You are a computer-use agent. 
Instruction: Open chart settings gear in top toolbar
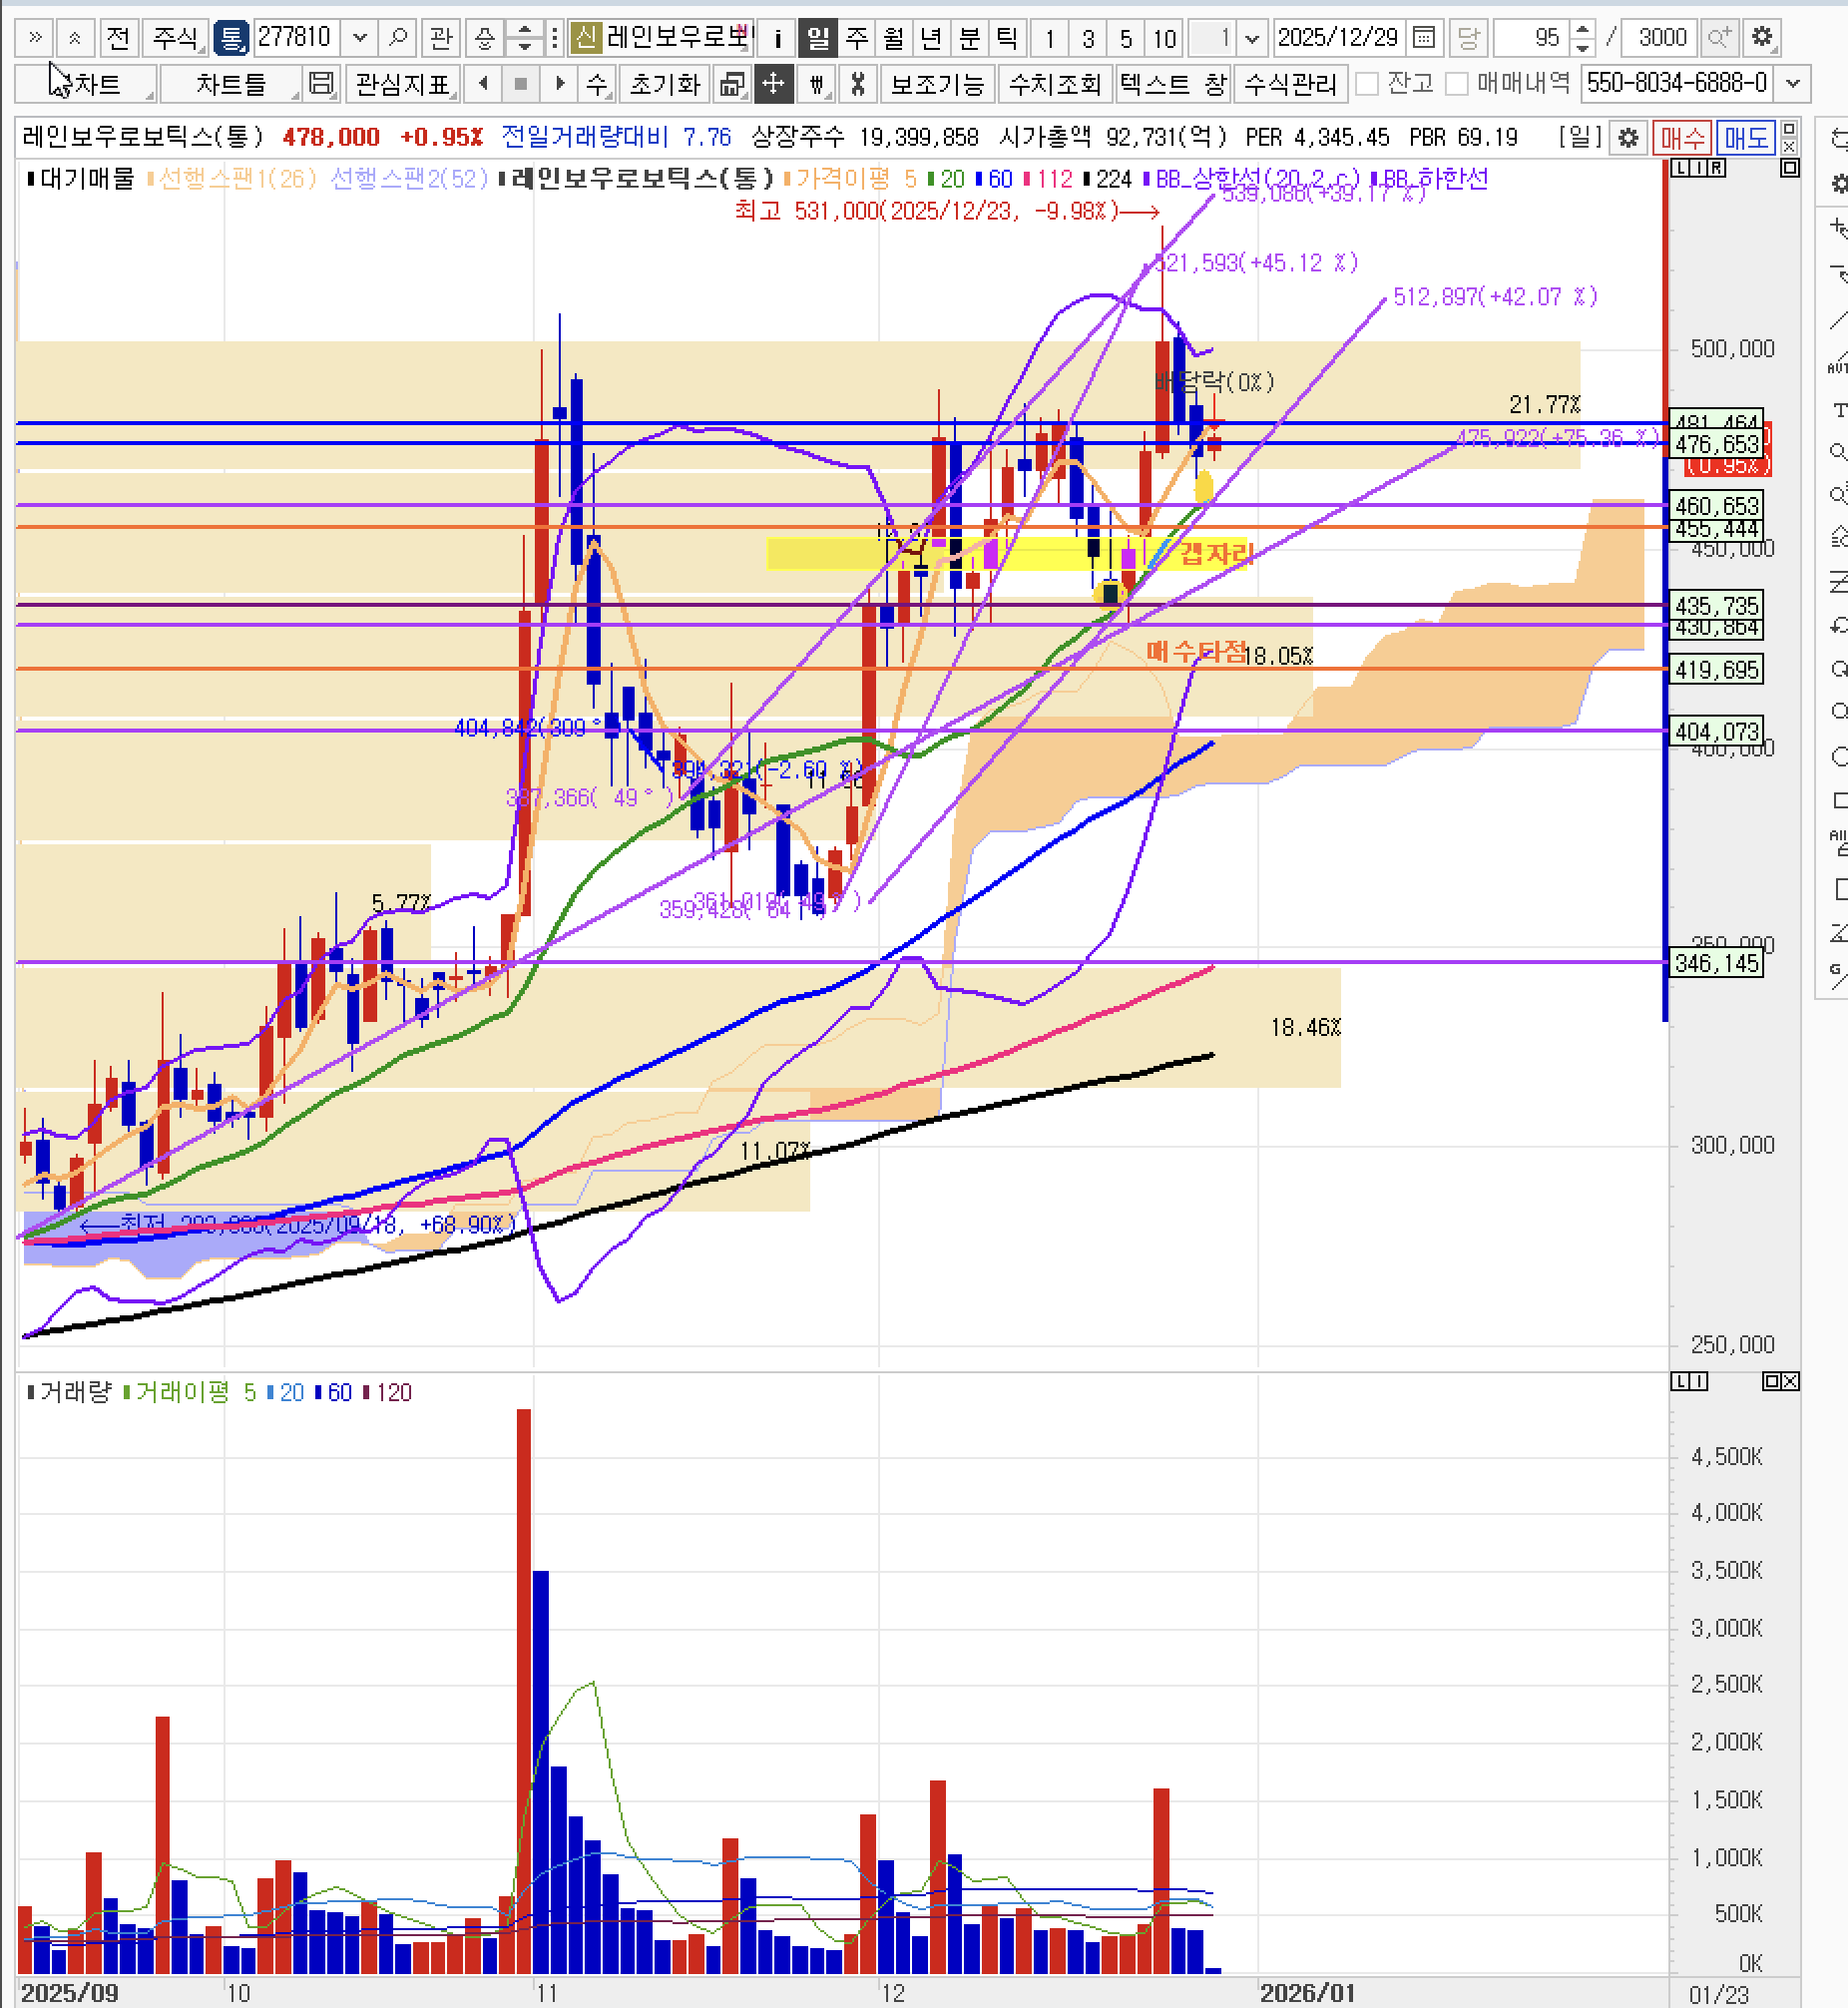click(1762, 38)
